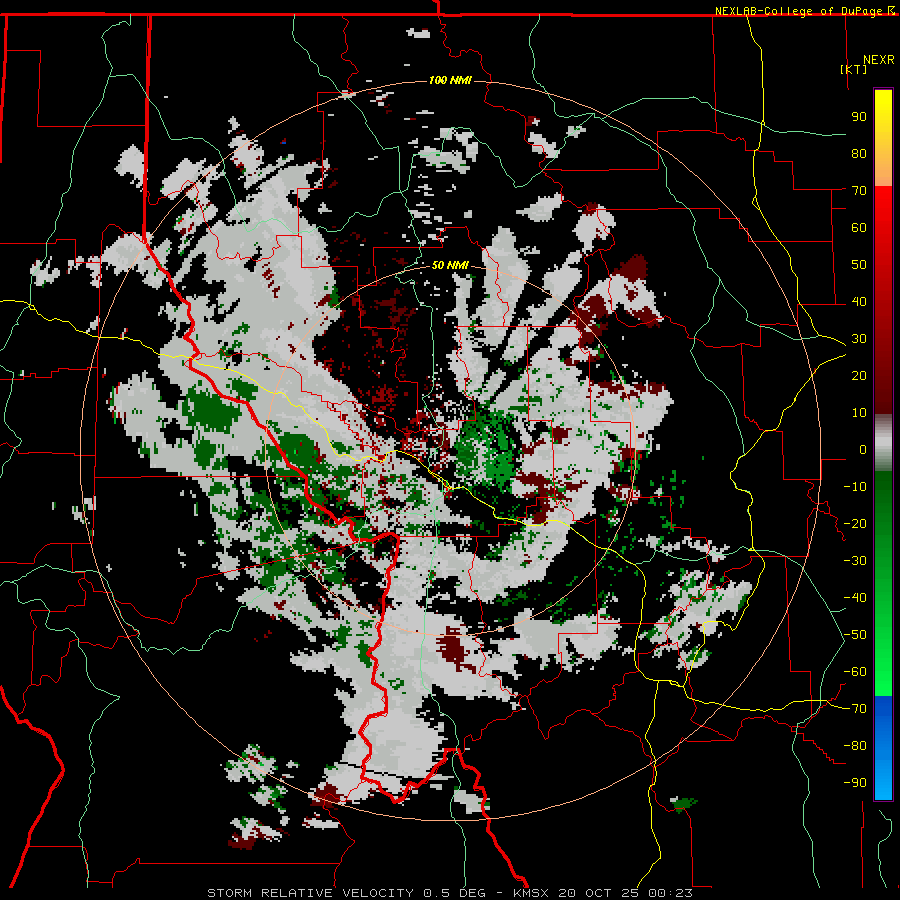The image size is (900, 900).
Task: Click the -50 knot scale value
Action: point(855,635)
